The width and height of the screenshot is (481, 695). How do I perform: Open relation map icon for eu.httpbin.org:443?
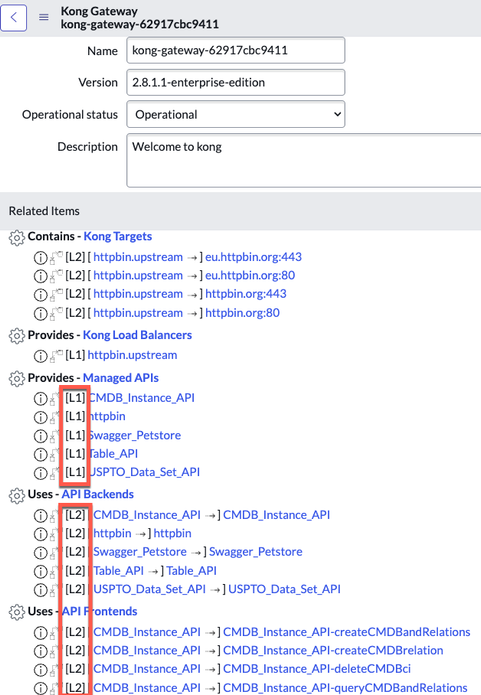(x=56, y=258)
